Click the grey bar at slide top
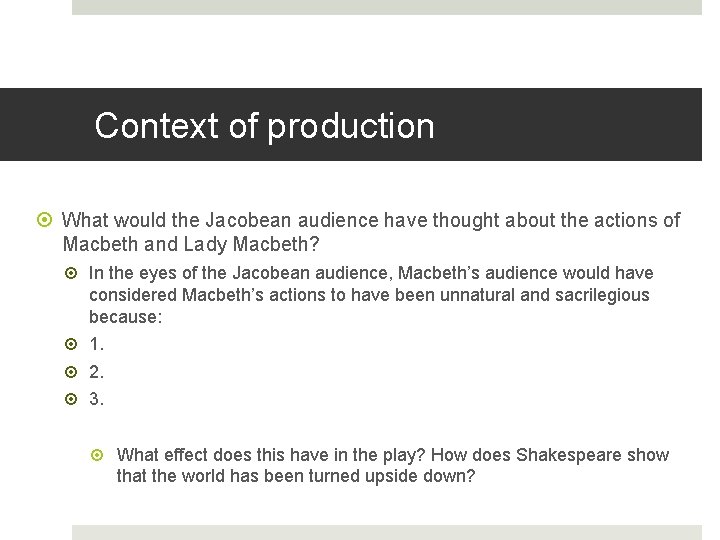 click(x=387, y=7)
